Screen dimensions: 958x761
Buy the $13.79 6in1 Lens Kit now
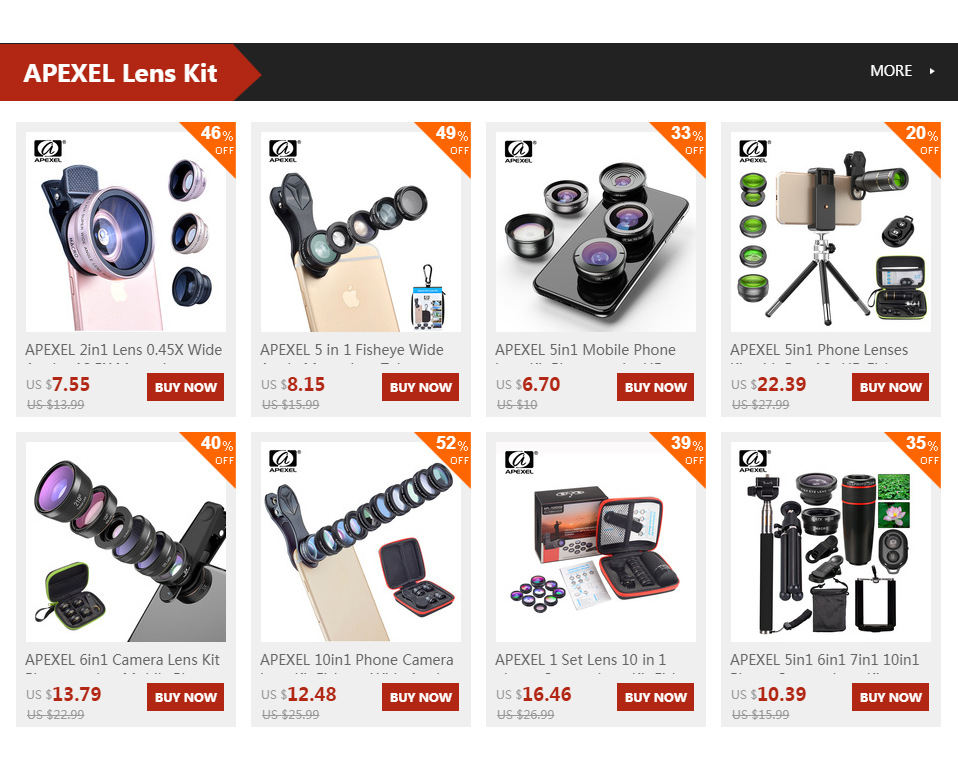[x=186, y=697]
